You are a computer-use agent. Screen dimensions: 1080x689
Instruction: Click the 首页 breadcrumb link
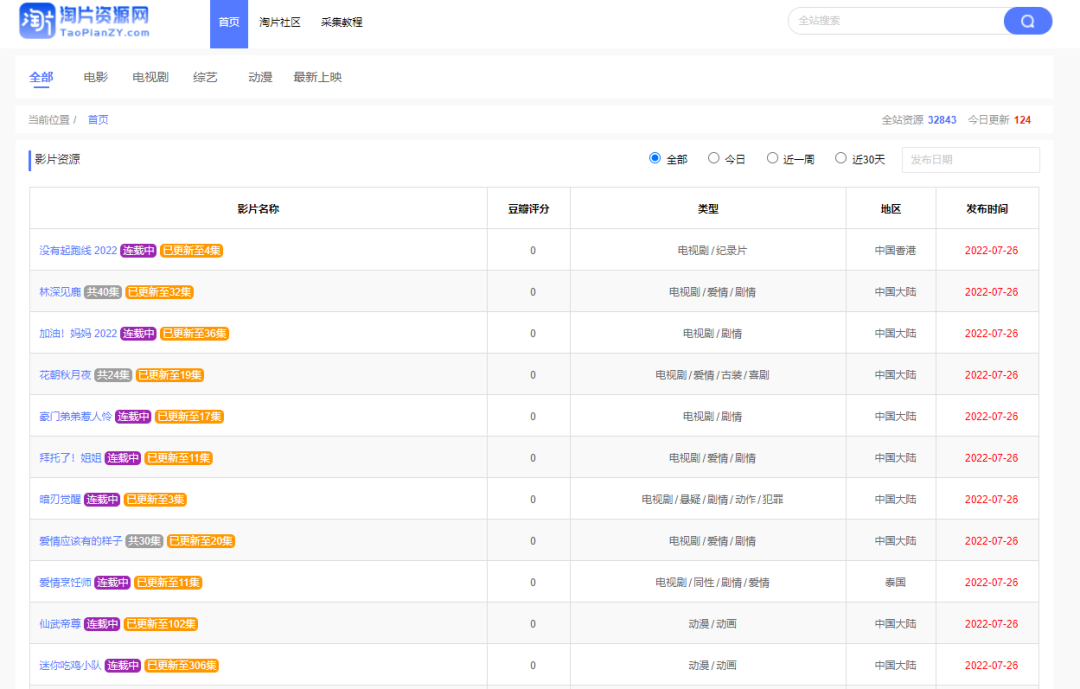point(98,120)
